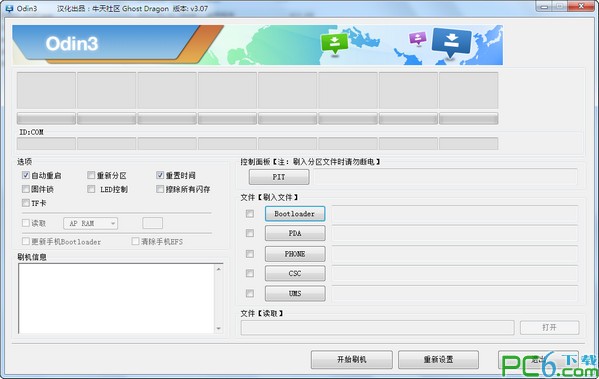Click the first progress bar slot

(x=46, y=118)
